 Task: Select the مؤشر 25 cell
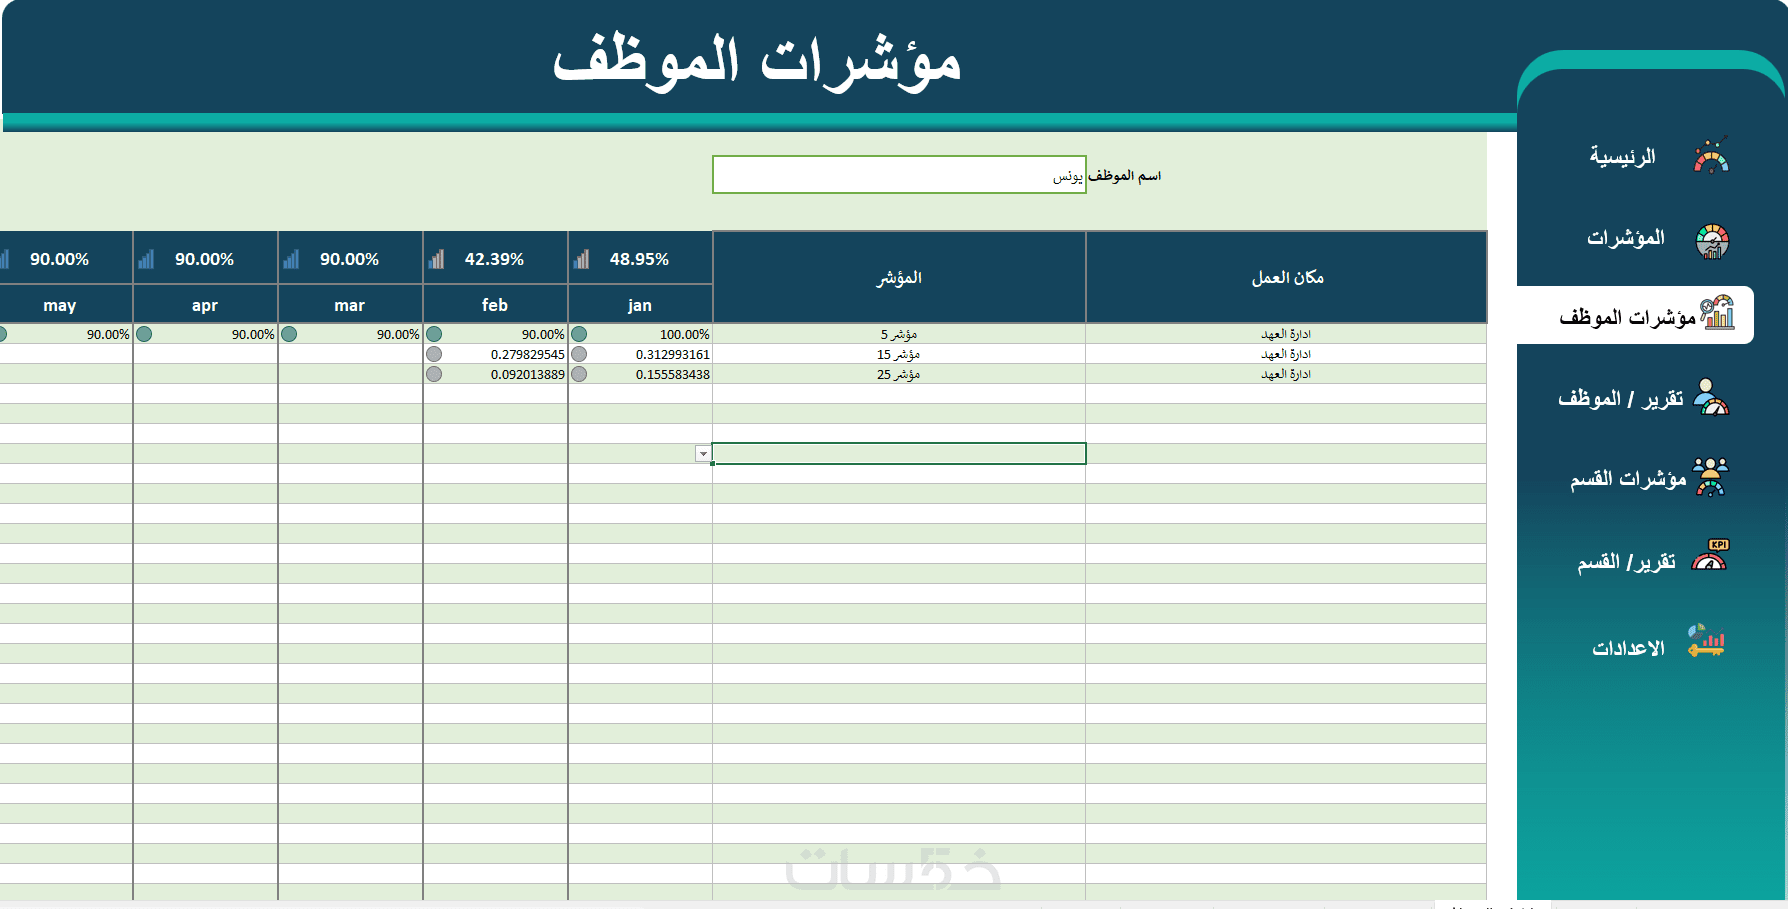coord(899,374)
